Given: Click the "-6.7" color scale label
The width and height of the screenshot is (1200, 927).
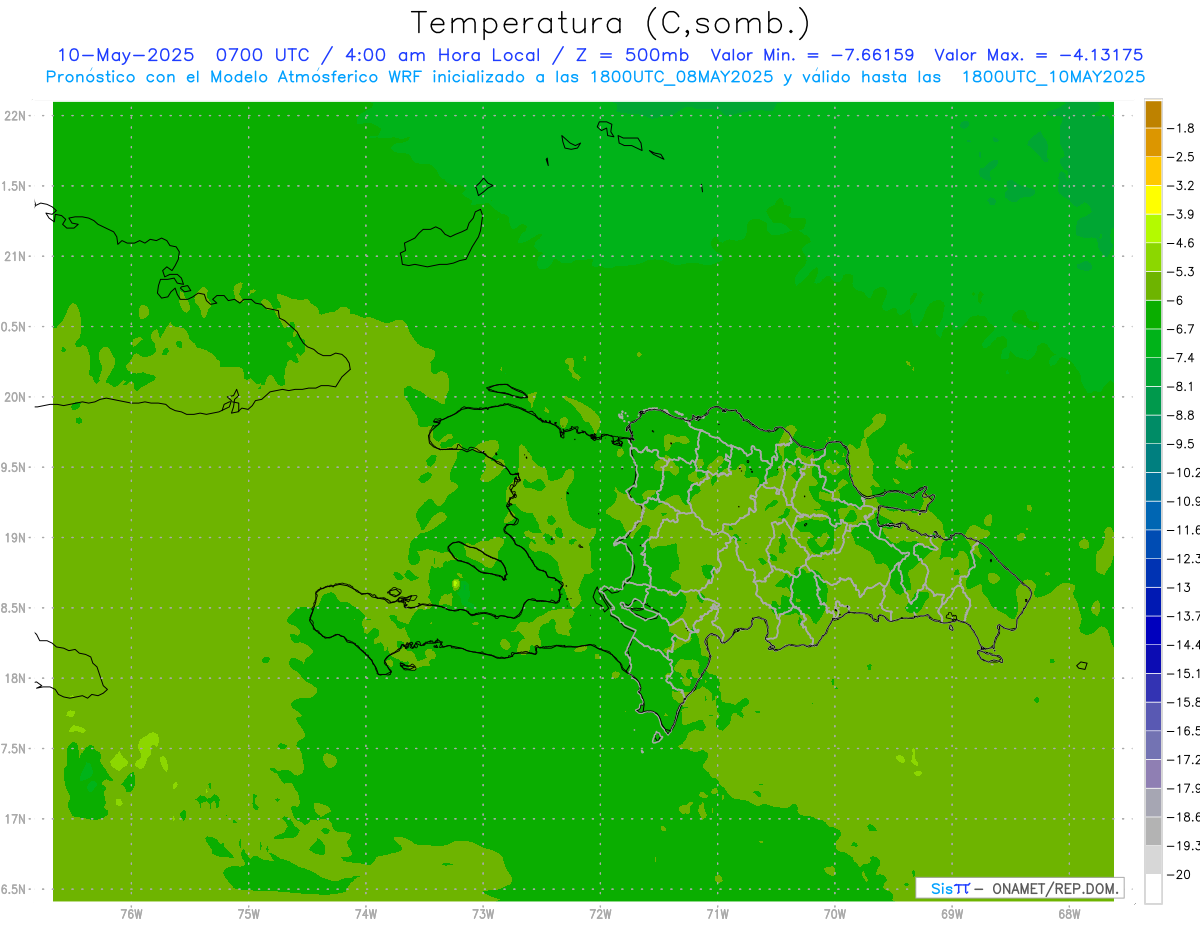Looking at the screenshot, I should (x=1181, y=329).
